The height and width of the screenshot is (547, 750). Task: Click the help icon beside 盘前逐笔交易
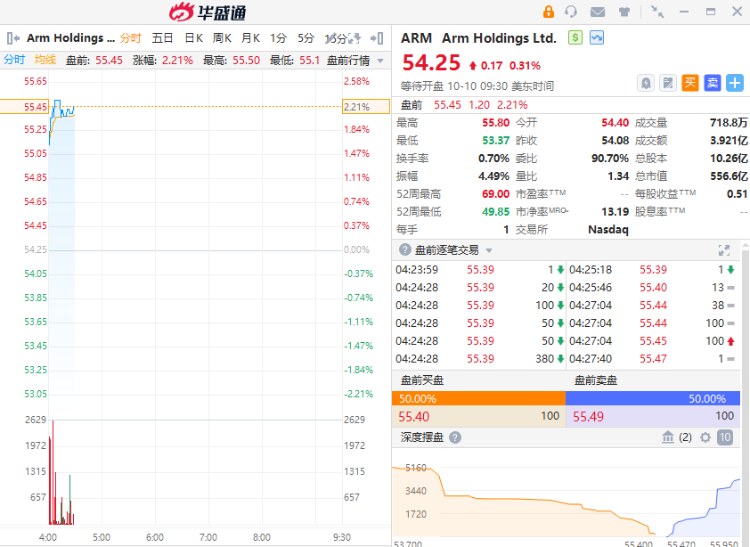coord(405,250)
